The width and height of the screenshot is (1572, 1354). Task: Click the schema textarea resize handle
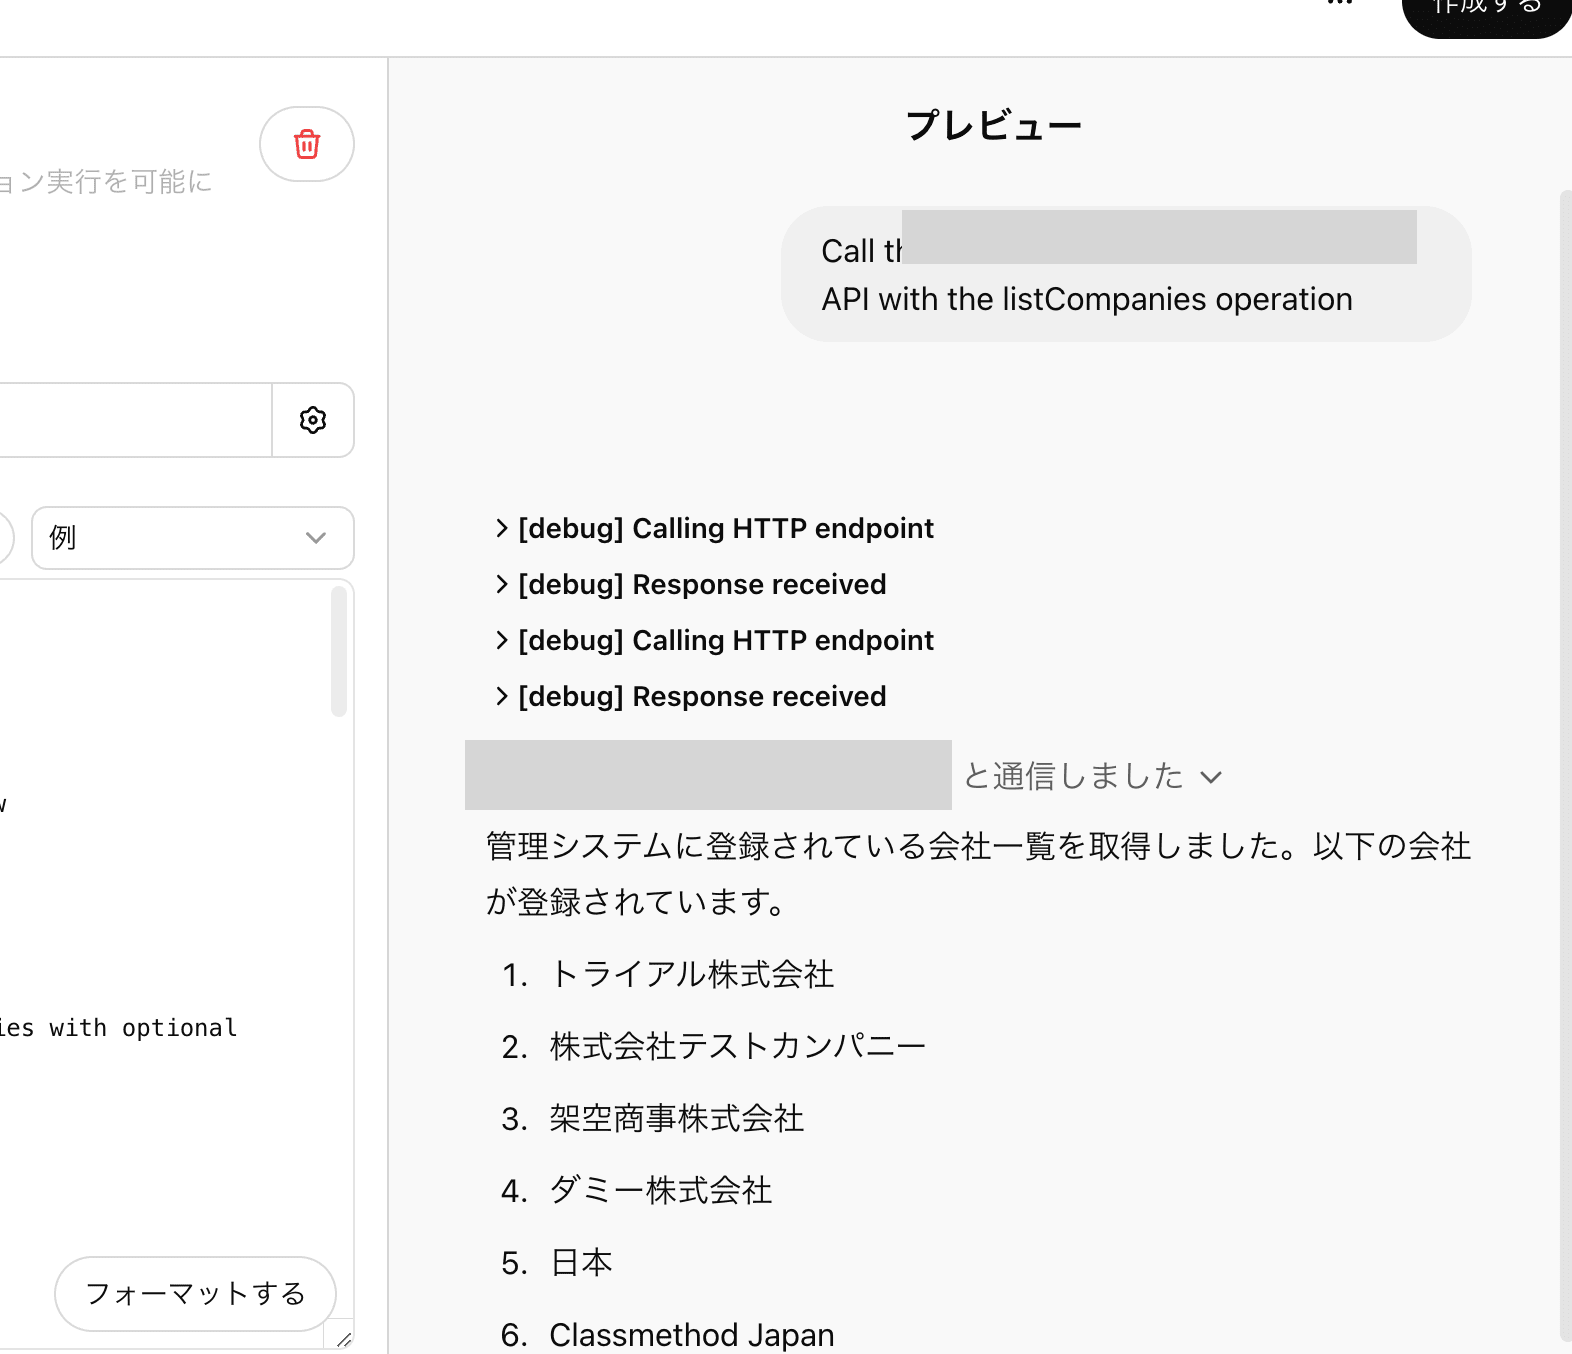click(x=343, y=1339)
